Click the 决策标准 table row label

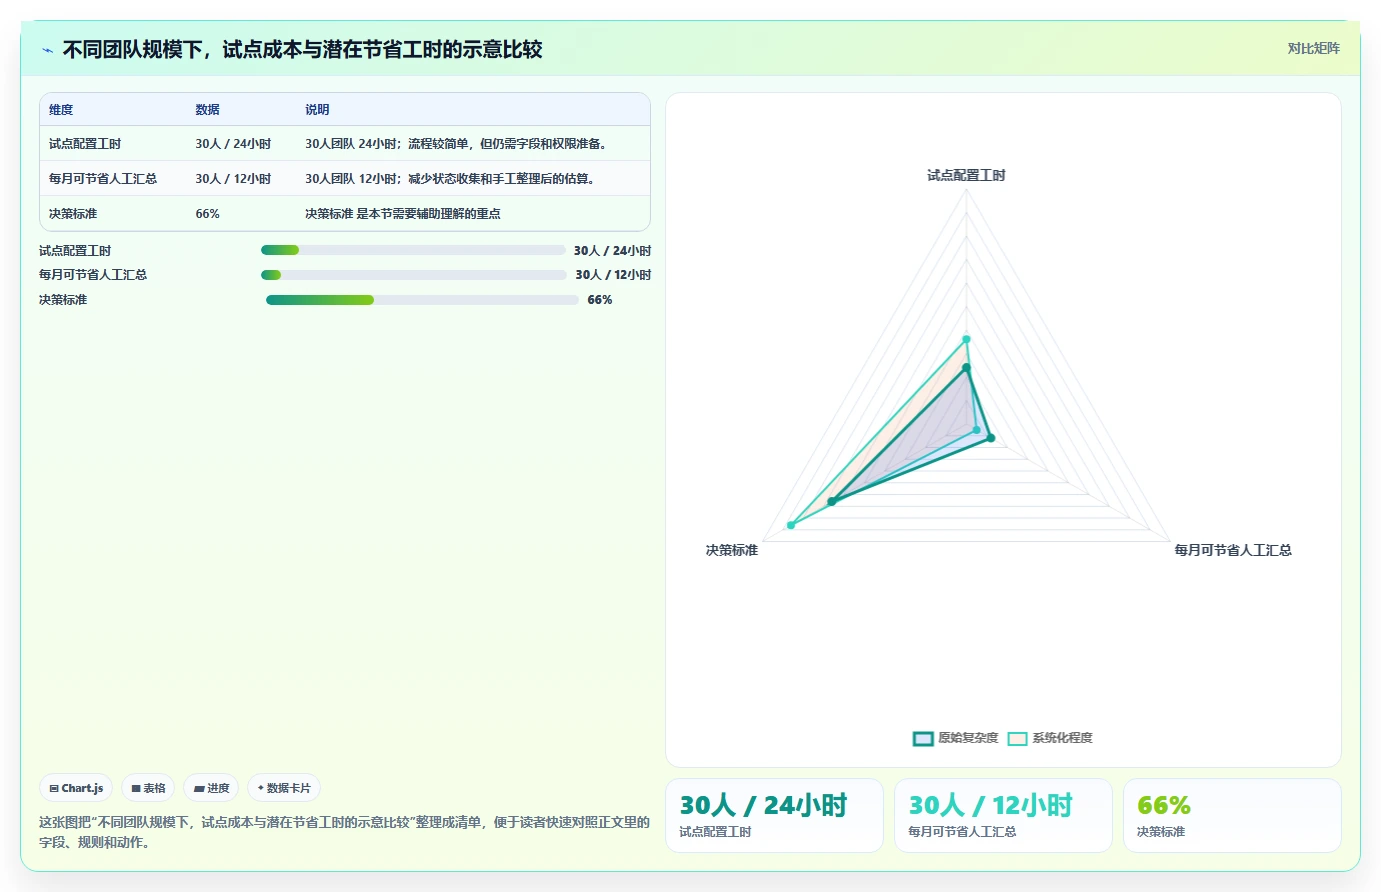tap(73, 214)
